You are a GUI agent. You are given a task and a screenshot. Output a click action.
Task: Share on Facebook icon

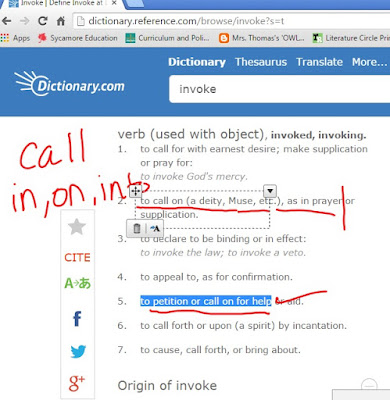tap(77, 318)
